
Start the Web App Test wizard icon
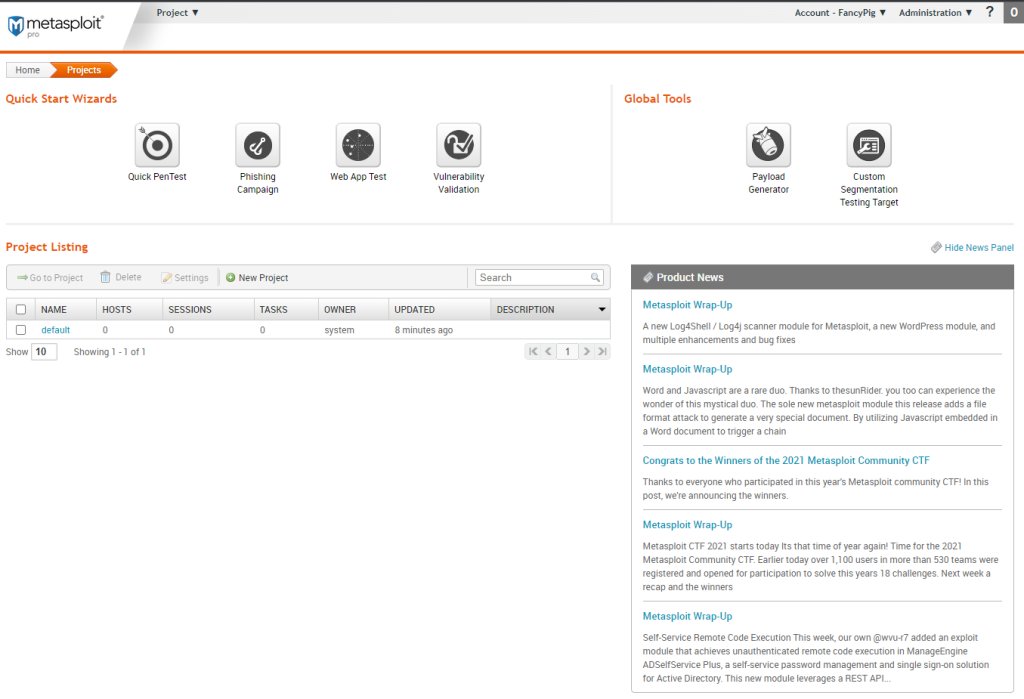click(359, 145)
